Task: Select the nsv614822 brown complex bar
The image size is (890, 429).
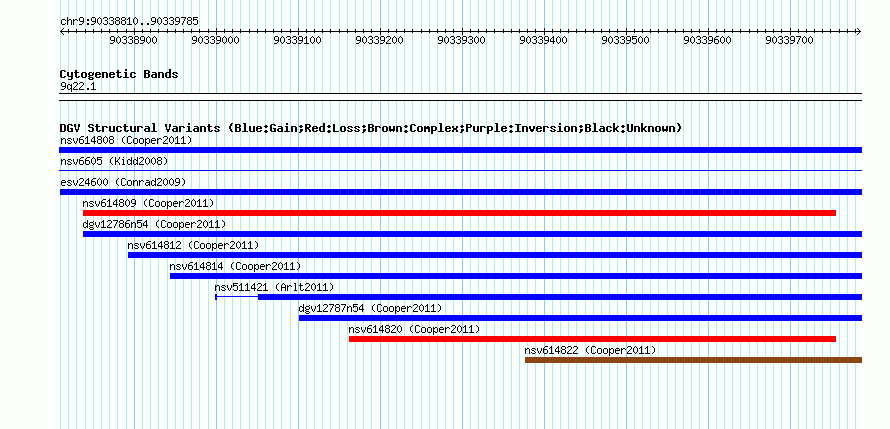Action: click(x=693, y=360)
